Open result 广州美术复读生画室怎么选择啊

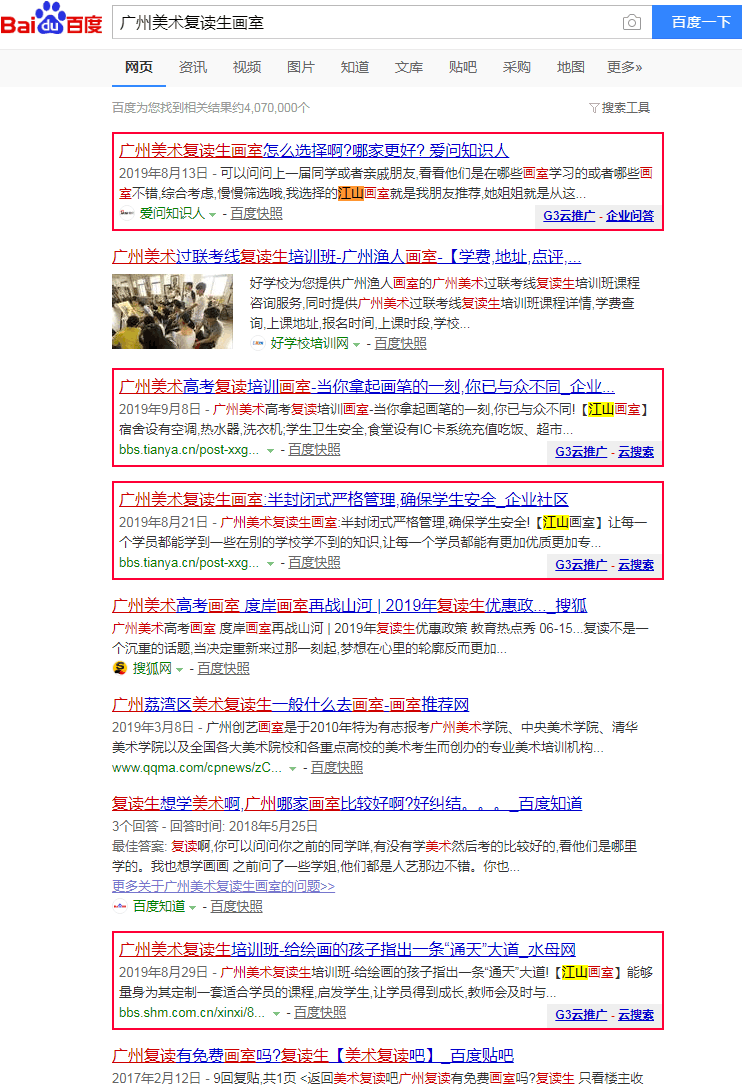coord(314,150)
